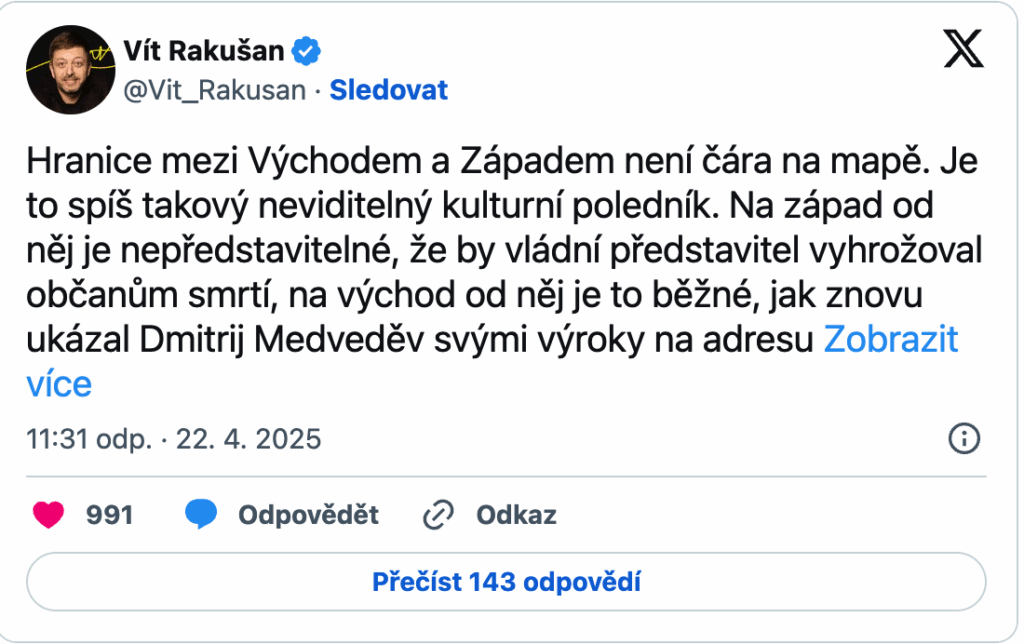Click the Vít Rakušan display name

point(203,50)
